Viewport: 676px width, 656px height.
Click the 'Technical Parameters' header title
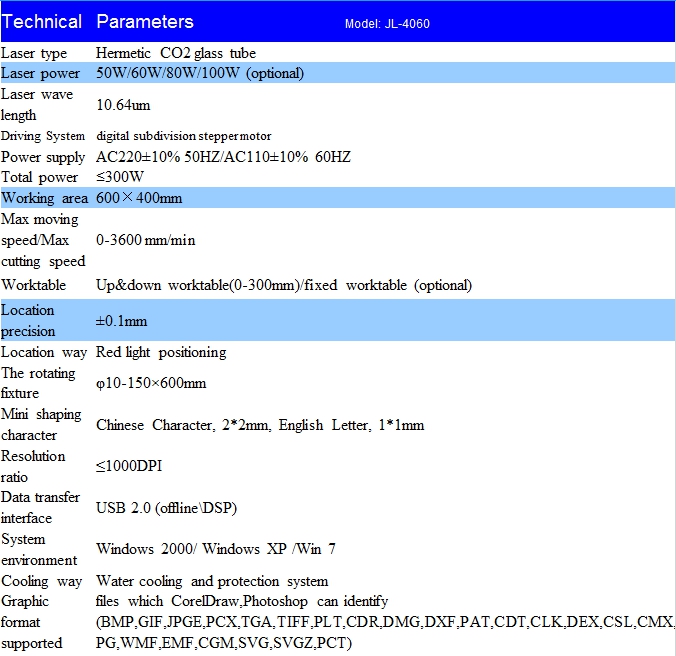[x=98, y=21]
